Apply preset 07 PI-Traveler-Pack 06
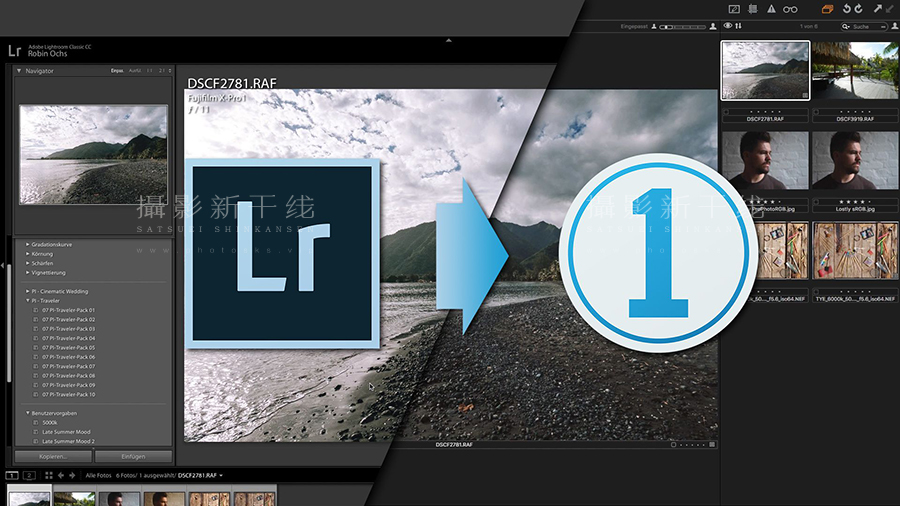This screenshot has height=506, width=900. click(x=68, y=357)
